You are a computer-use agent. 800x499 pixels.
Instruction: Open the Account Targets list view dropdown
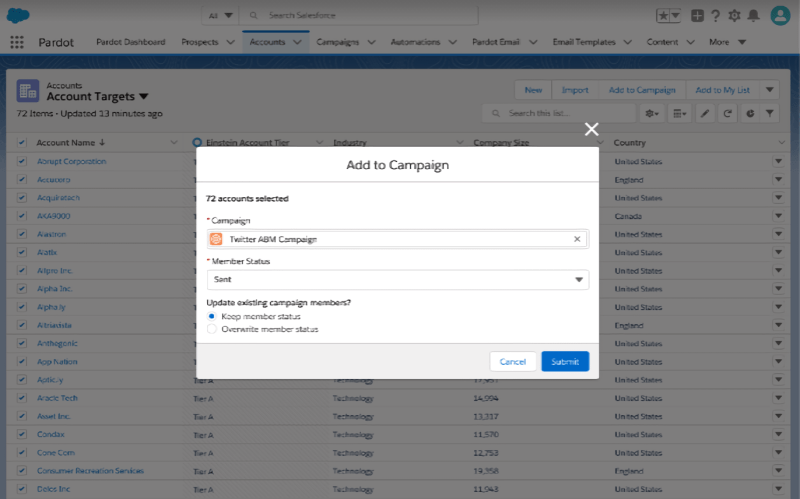tap(143, 96)
